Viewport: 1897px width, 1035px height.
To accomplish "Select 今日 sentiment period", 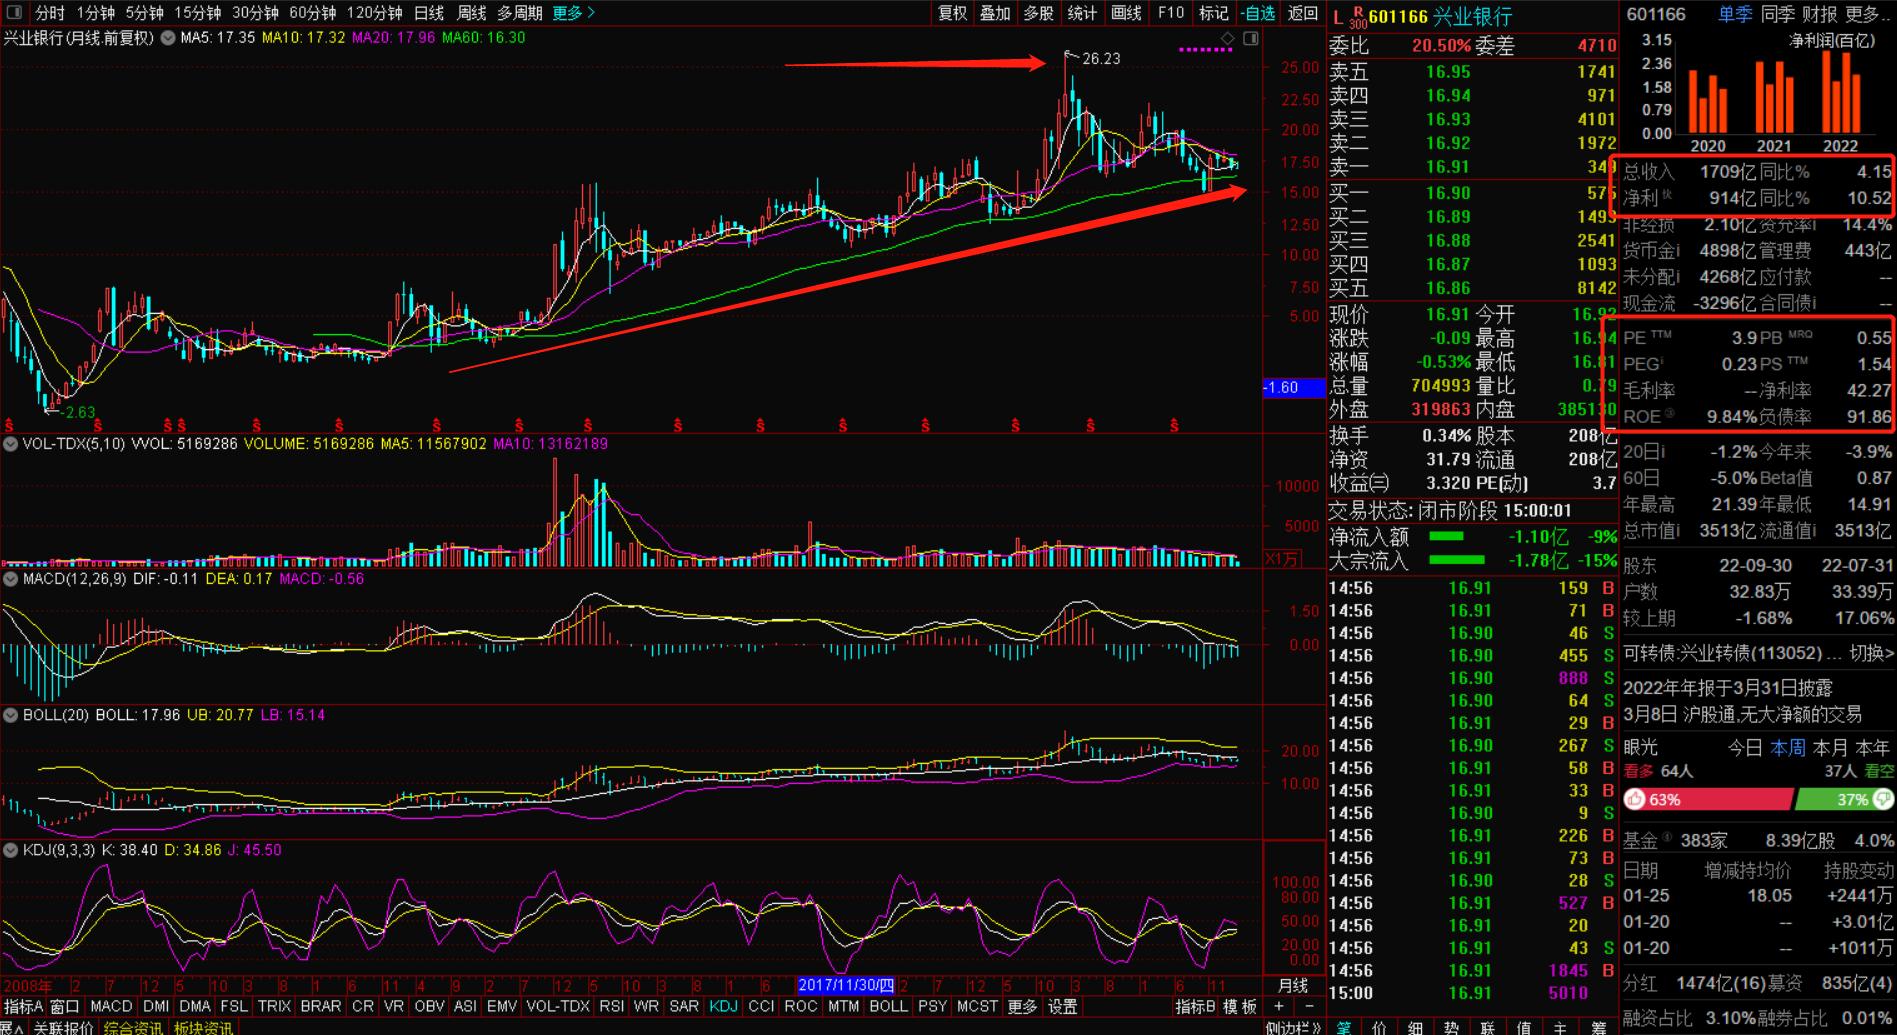I will 1745,747.
